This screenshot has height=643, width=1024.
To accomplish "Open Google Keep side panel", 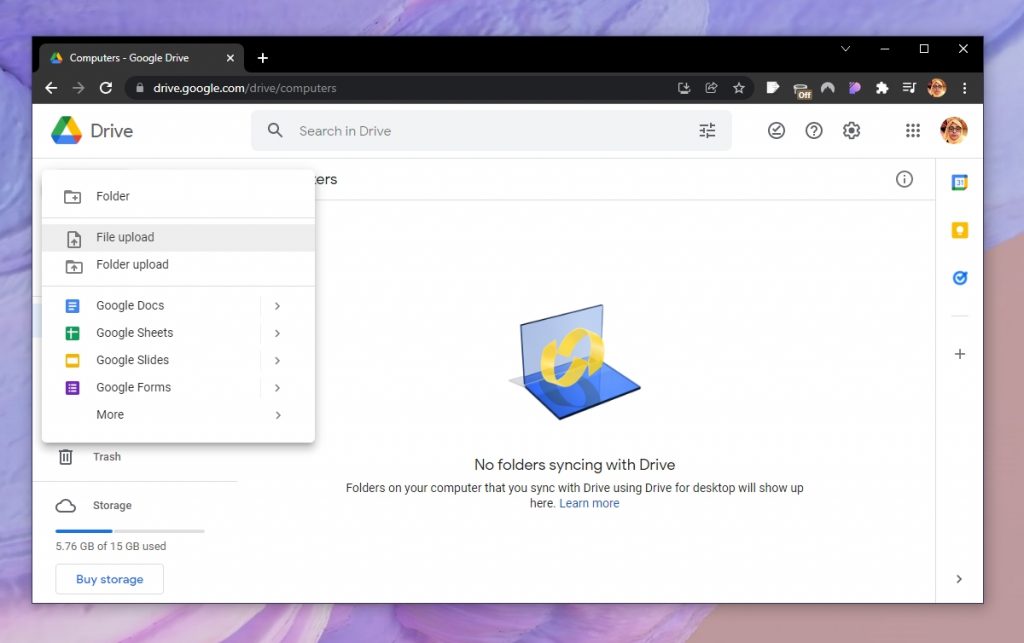I will tap(959, 230).
